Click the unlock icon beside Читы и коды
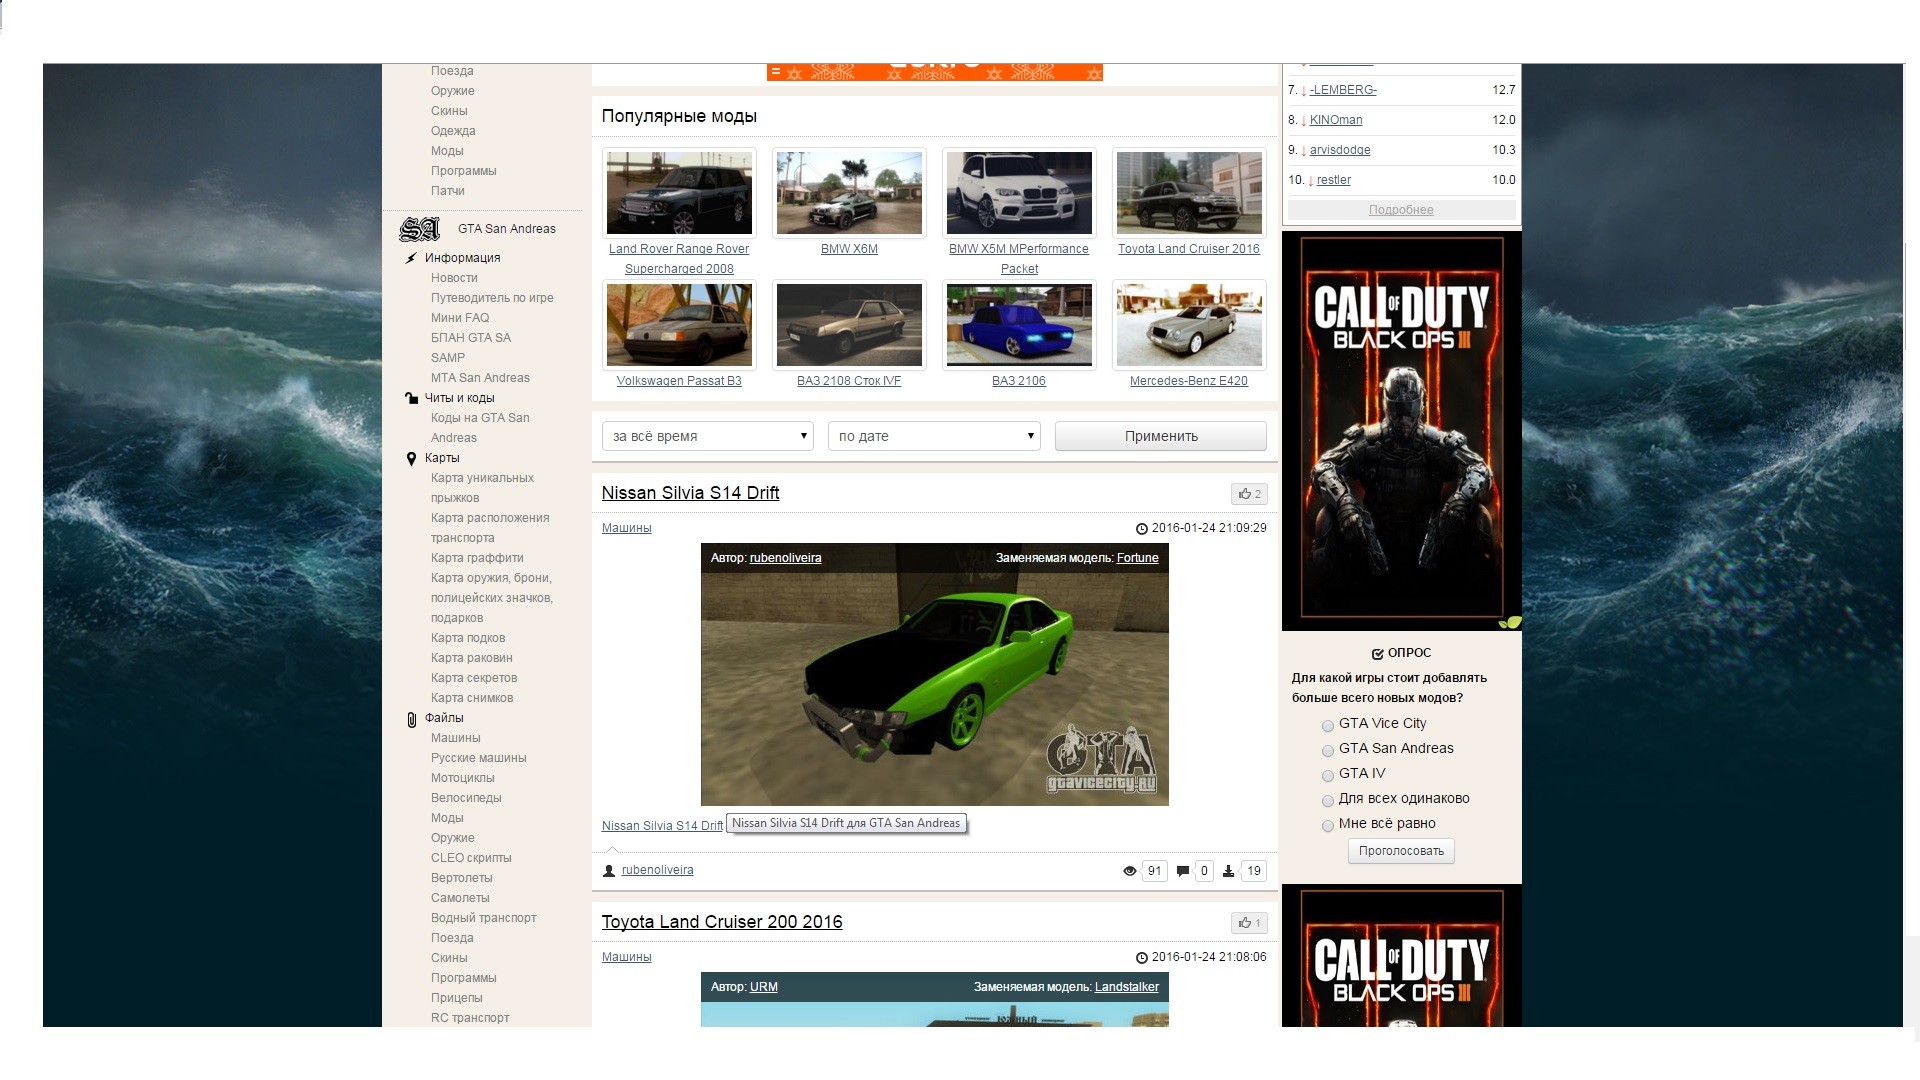1920x1080 pixels. [x=411, y=398]
